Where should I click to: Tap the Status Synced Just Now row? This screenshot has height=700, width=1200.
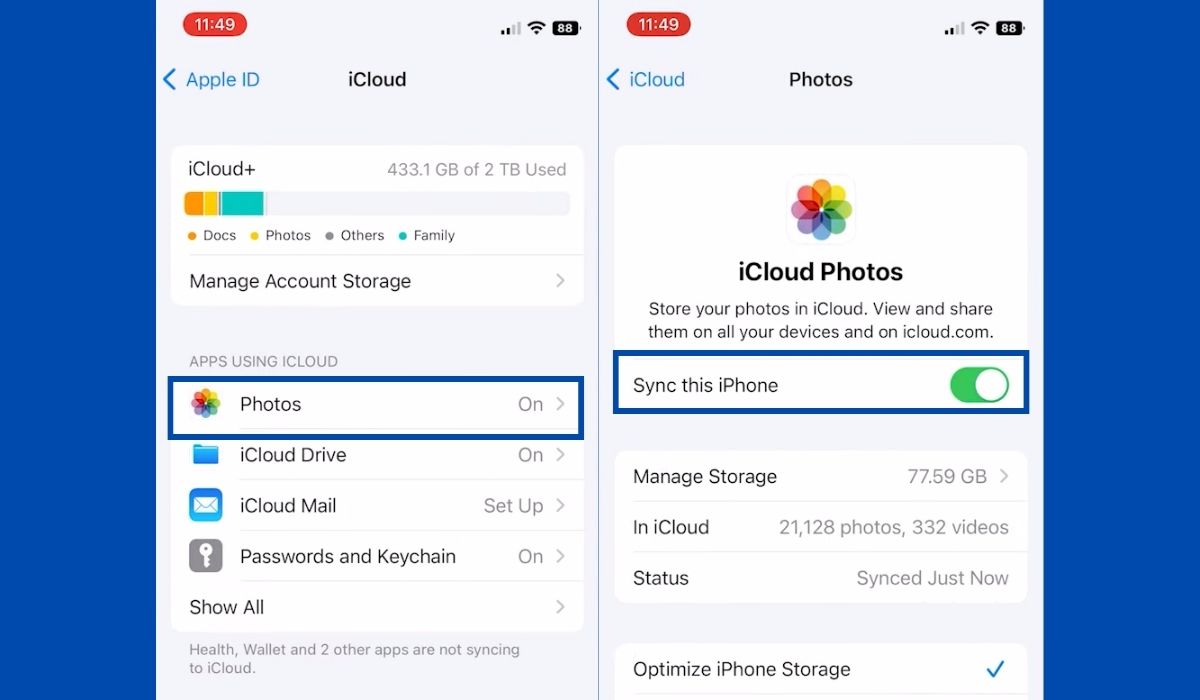click(x=820, y=578)
